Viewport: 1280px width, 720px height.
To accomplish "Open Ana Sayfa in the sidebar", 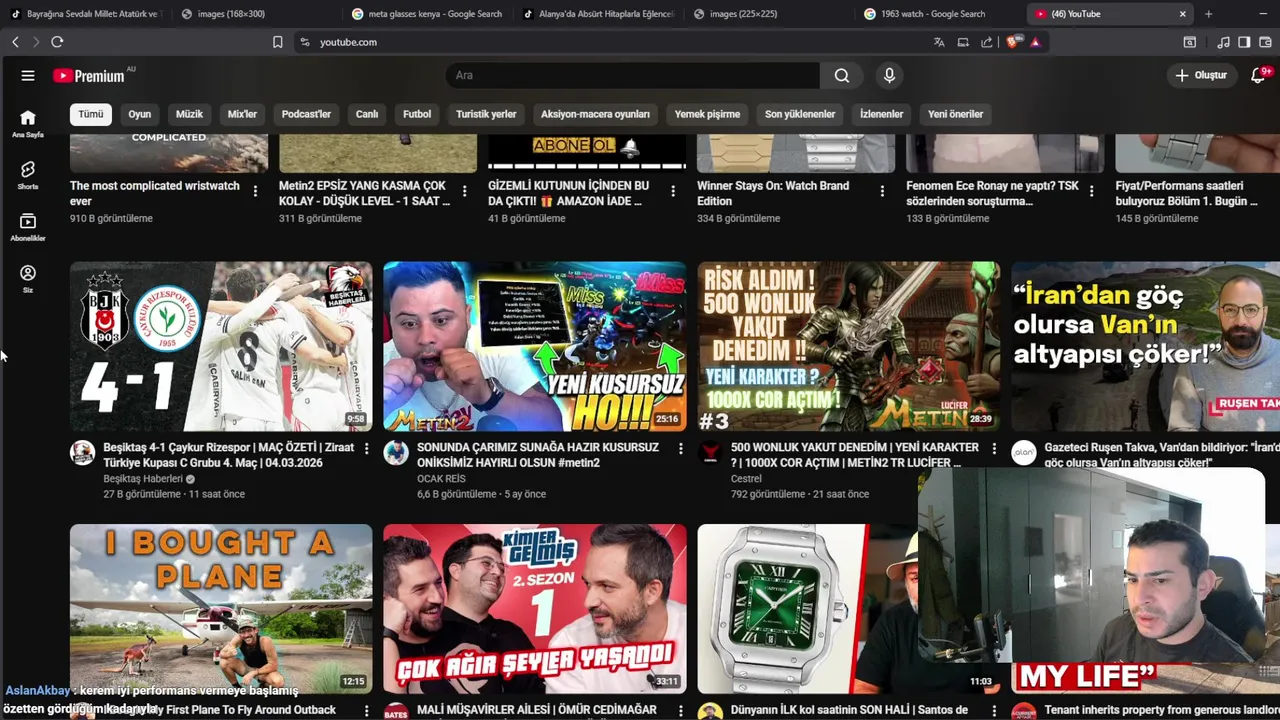I will [28, 123].
